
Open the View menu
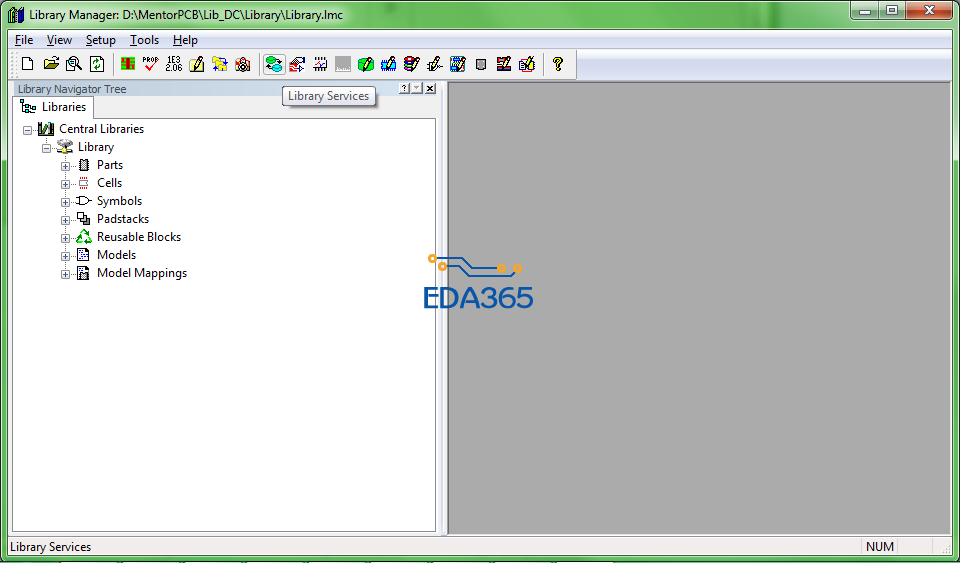pyautogui.click(x=59, y=40)
